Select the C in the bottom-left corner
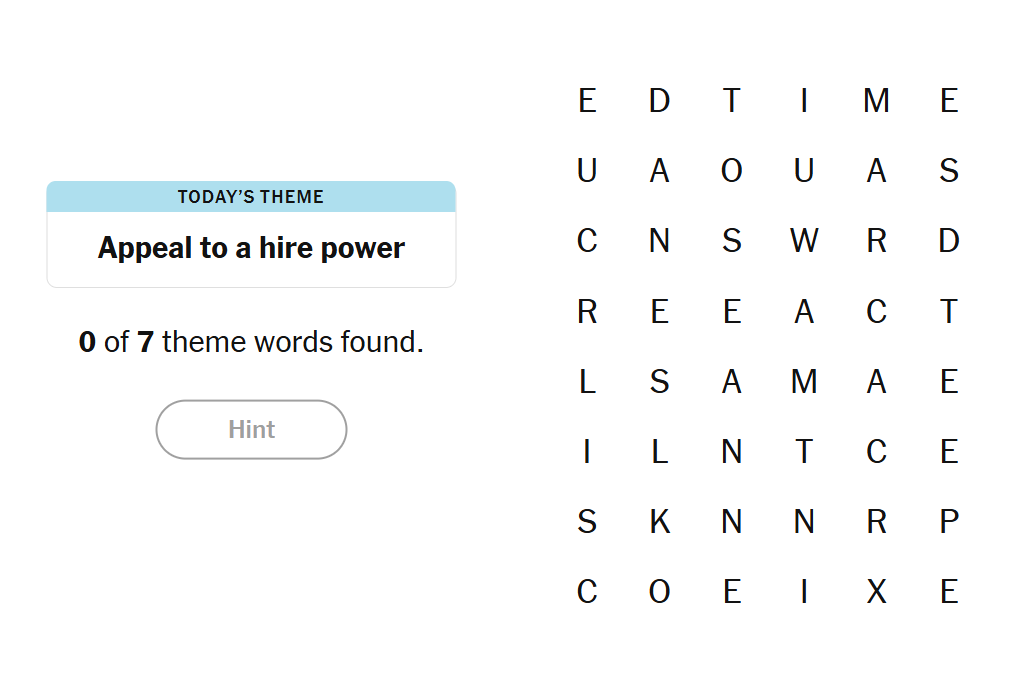Viewport: 1032px width, 689px height. [587, 592]
